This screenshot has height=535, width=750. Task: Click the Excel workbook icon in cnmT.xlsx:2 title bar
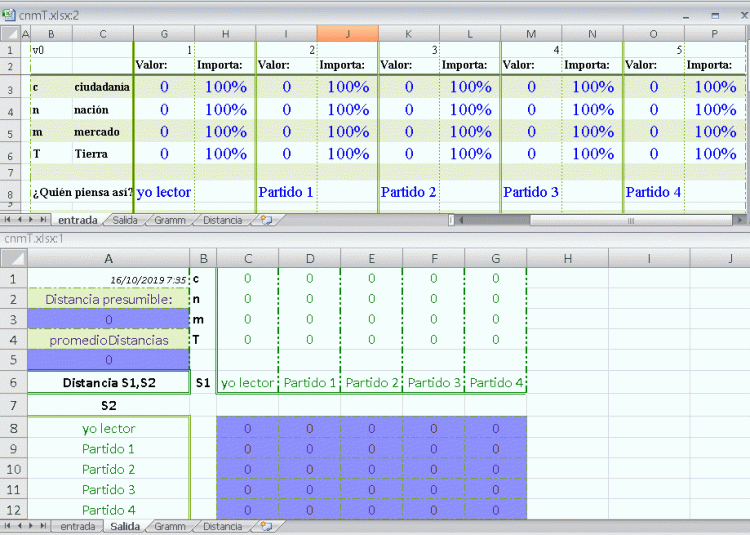pos(9,16)
